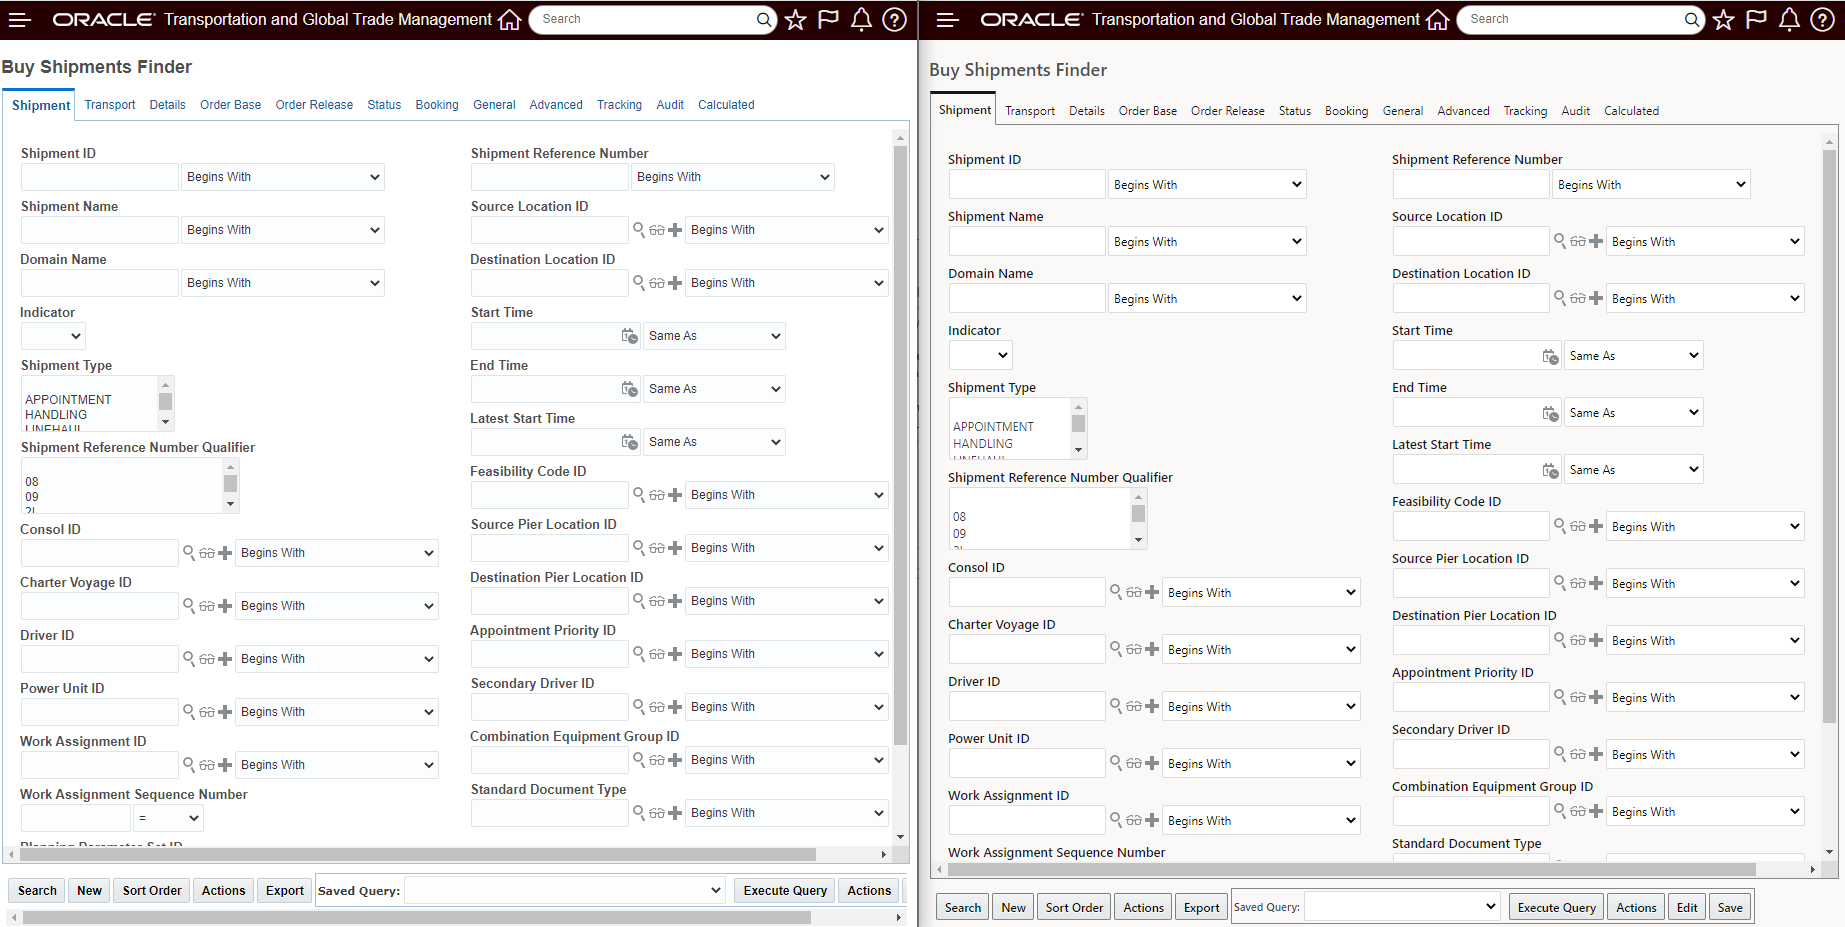The height and width of the screenshot is (927, 1845).
Task: Click Source Location ID lookup magnifier in left window
Action: pyautogui.click(x=639, y=229)
